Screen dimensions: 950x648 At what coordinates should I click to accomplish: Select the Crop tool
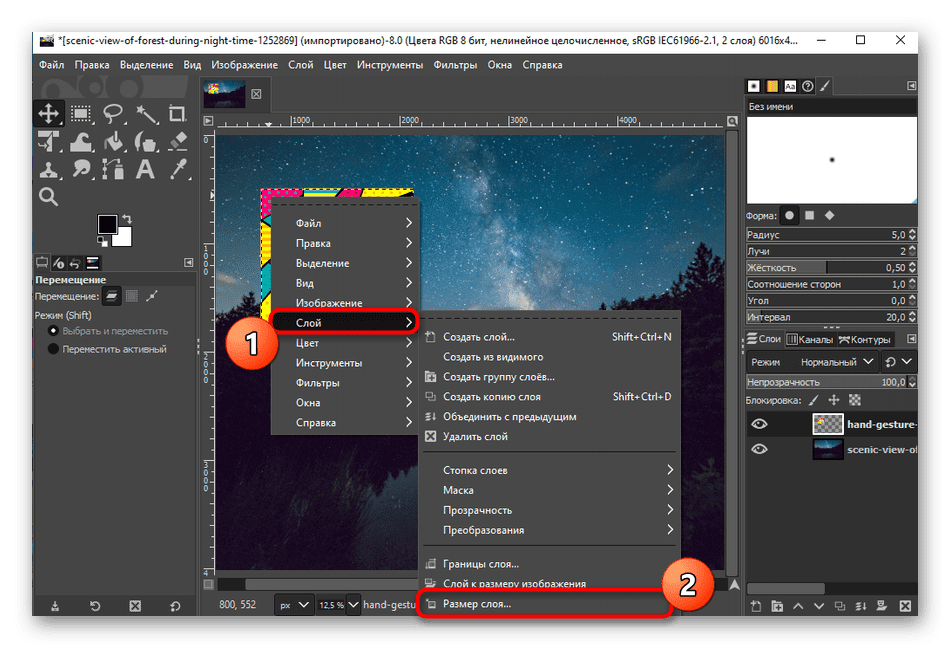(177, 113)
